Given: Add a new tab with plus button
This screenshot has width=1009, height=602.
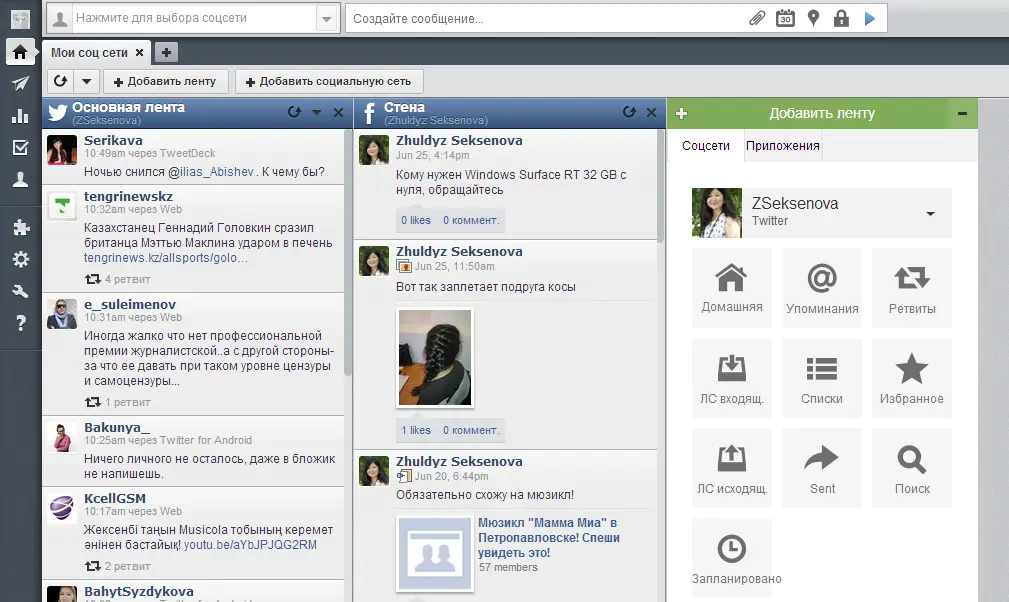Looking at the screenshot, I should (x=166, y=53).
